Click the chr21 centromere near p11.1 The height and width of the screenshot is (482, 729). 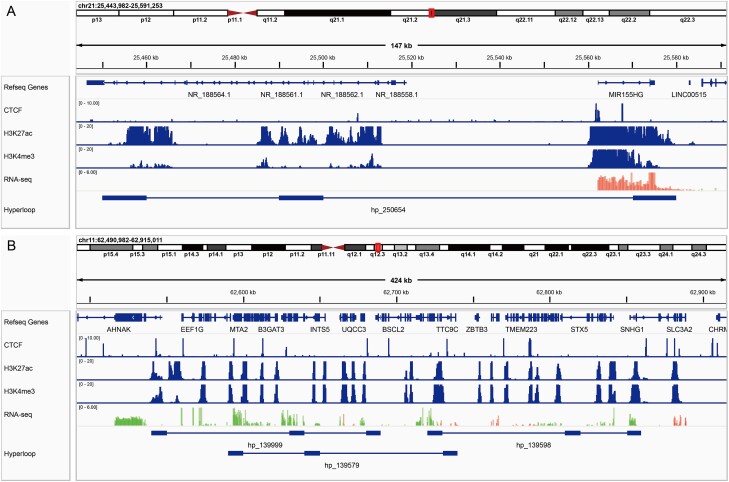[243, 13]
